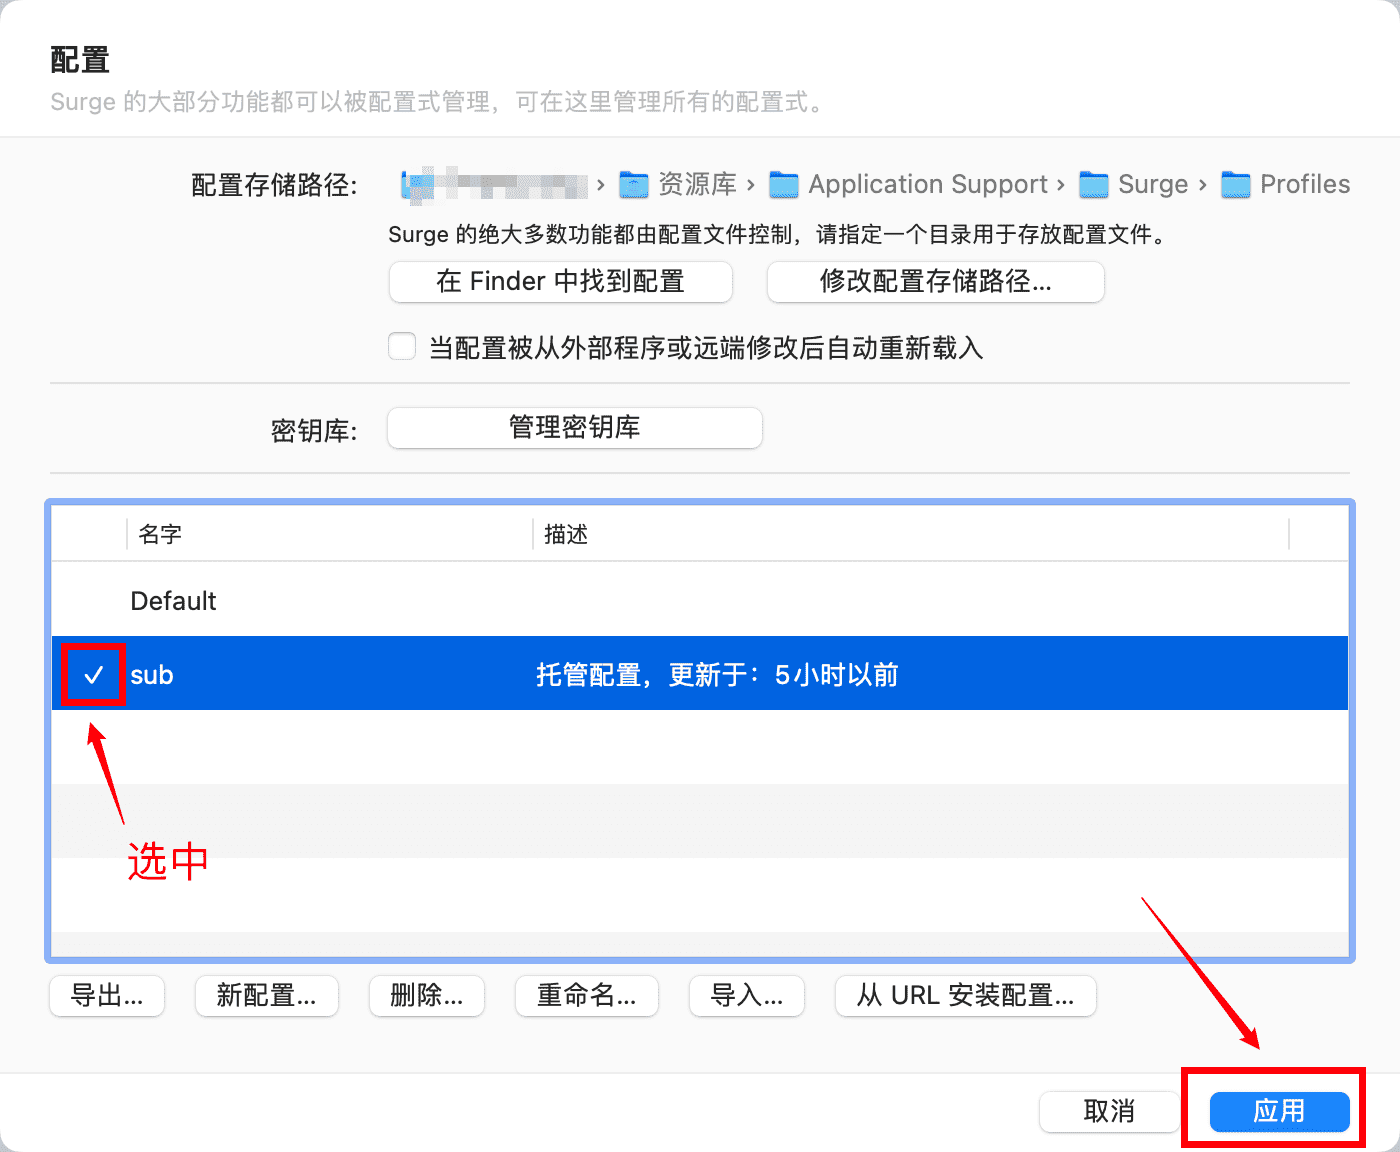1400x1152 pixels.
Task: Click the Application Support folder icon
Action: [784, 185]
